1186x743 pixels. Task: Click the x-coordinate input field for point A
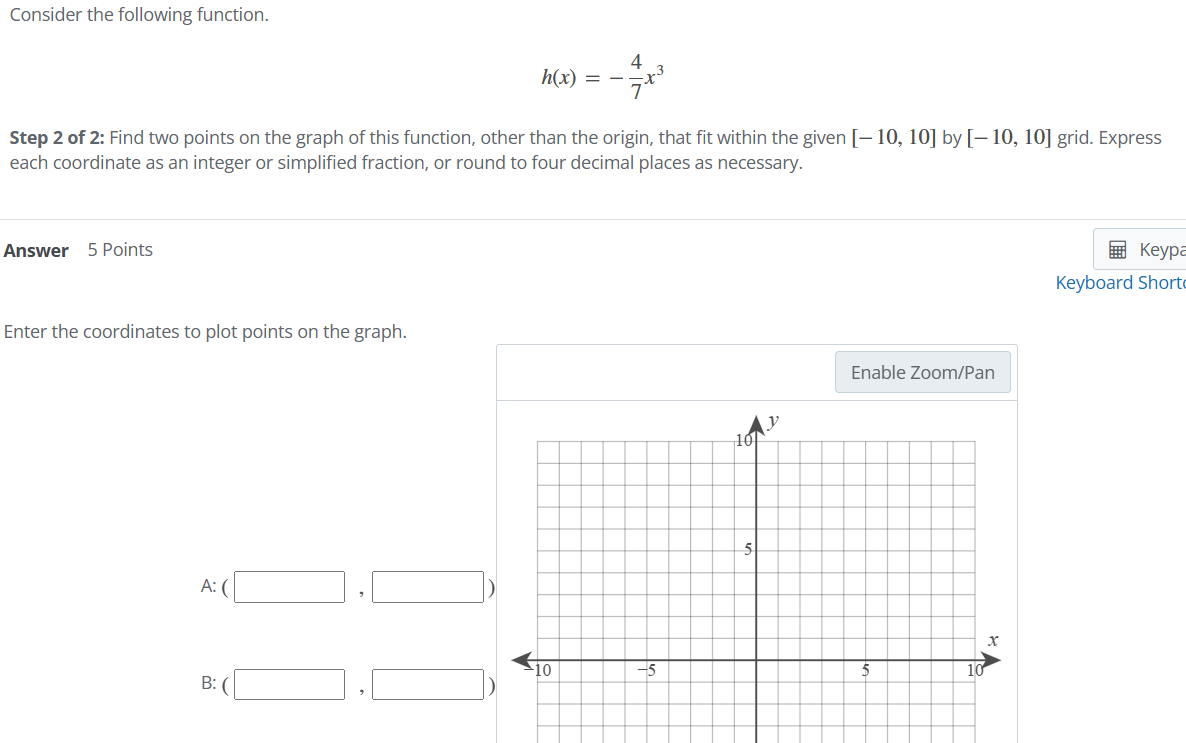pos(289,587)
